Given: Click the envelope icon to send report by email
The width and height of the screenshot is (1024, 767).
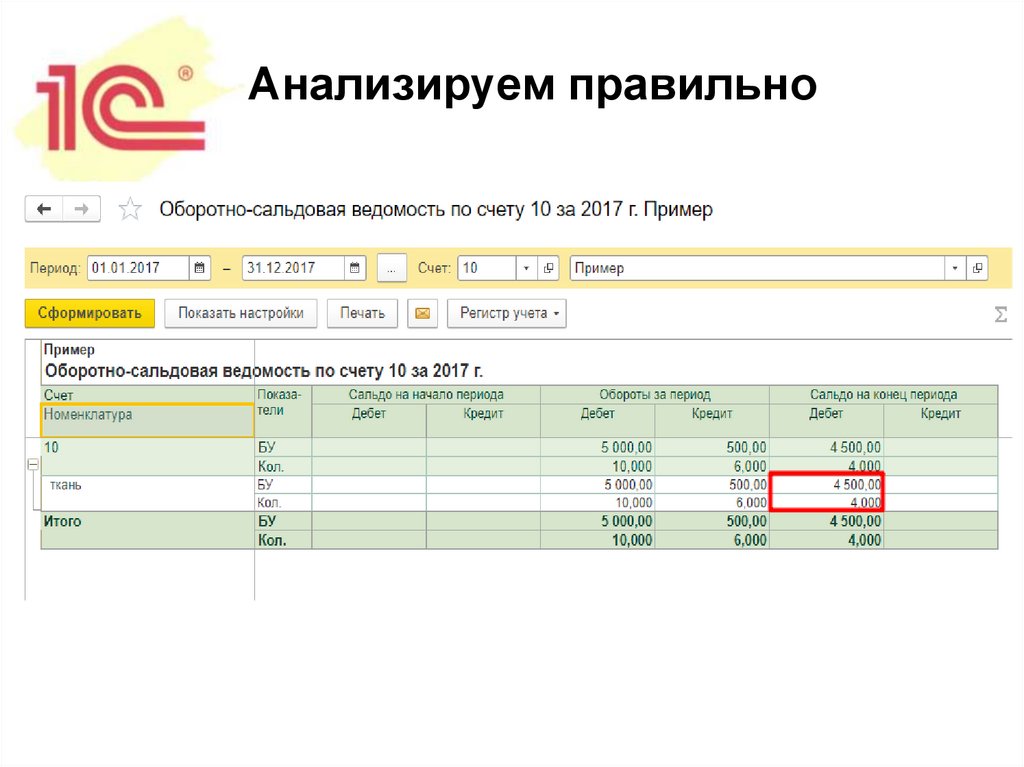Looking at the screenshot, I should pyautogui.click(x=422, y=313).
